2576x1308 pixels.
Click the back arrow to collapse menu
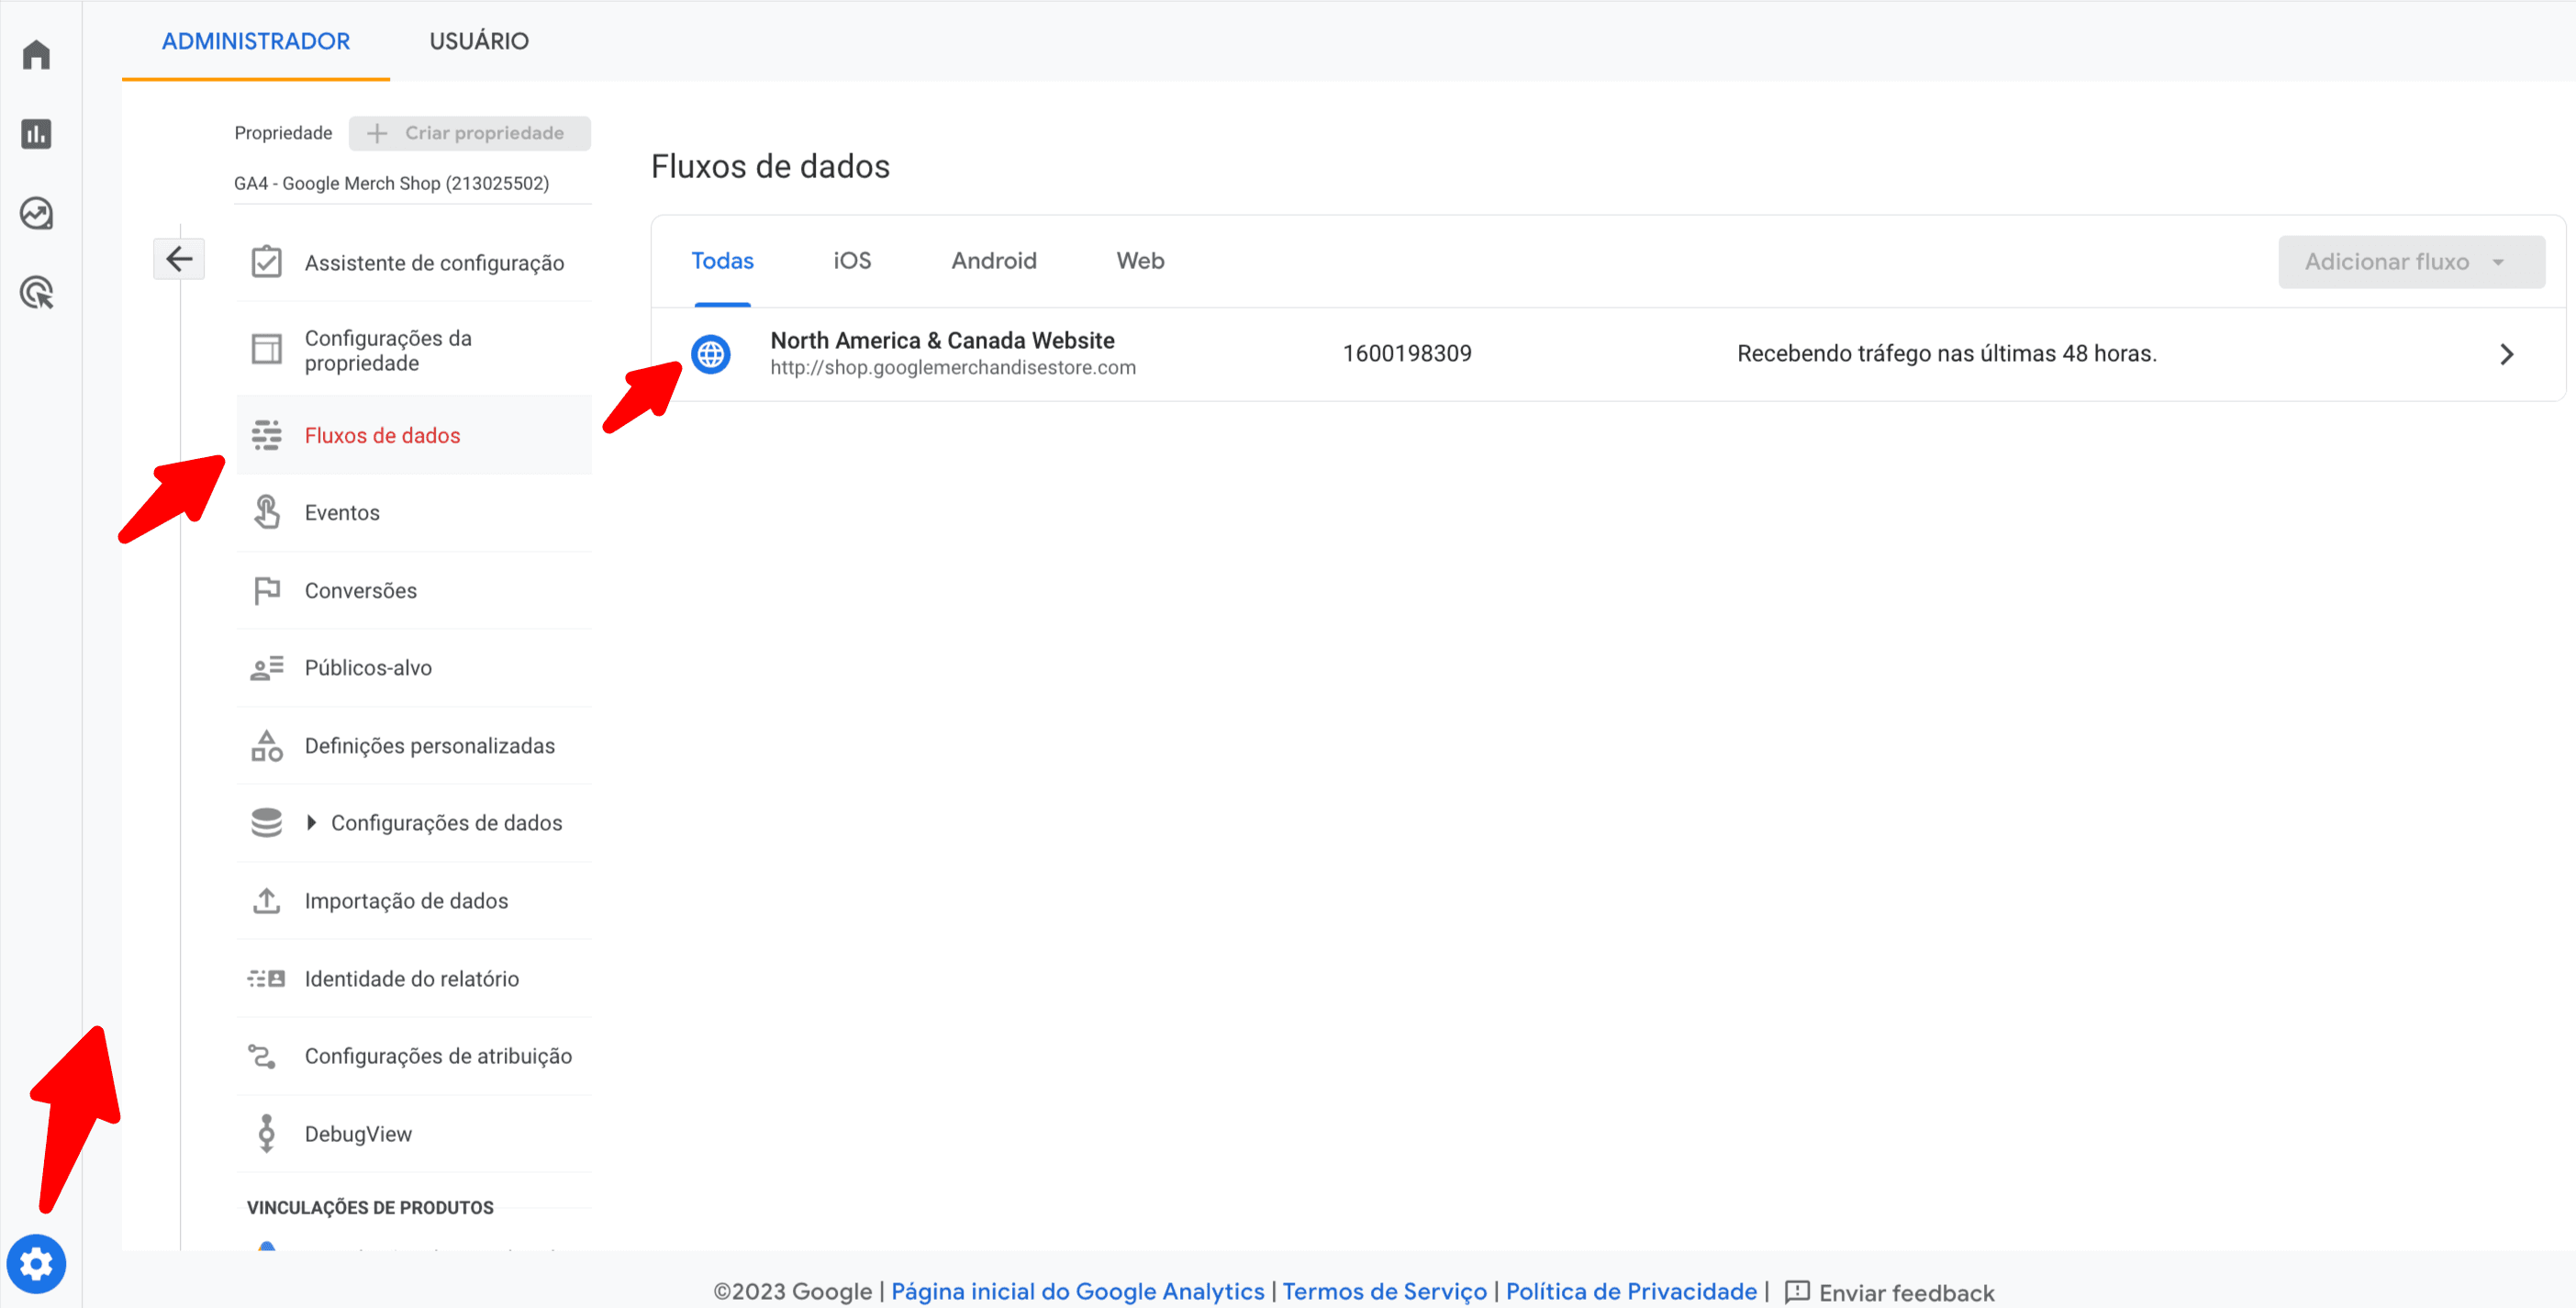[x=179, y=259]
